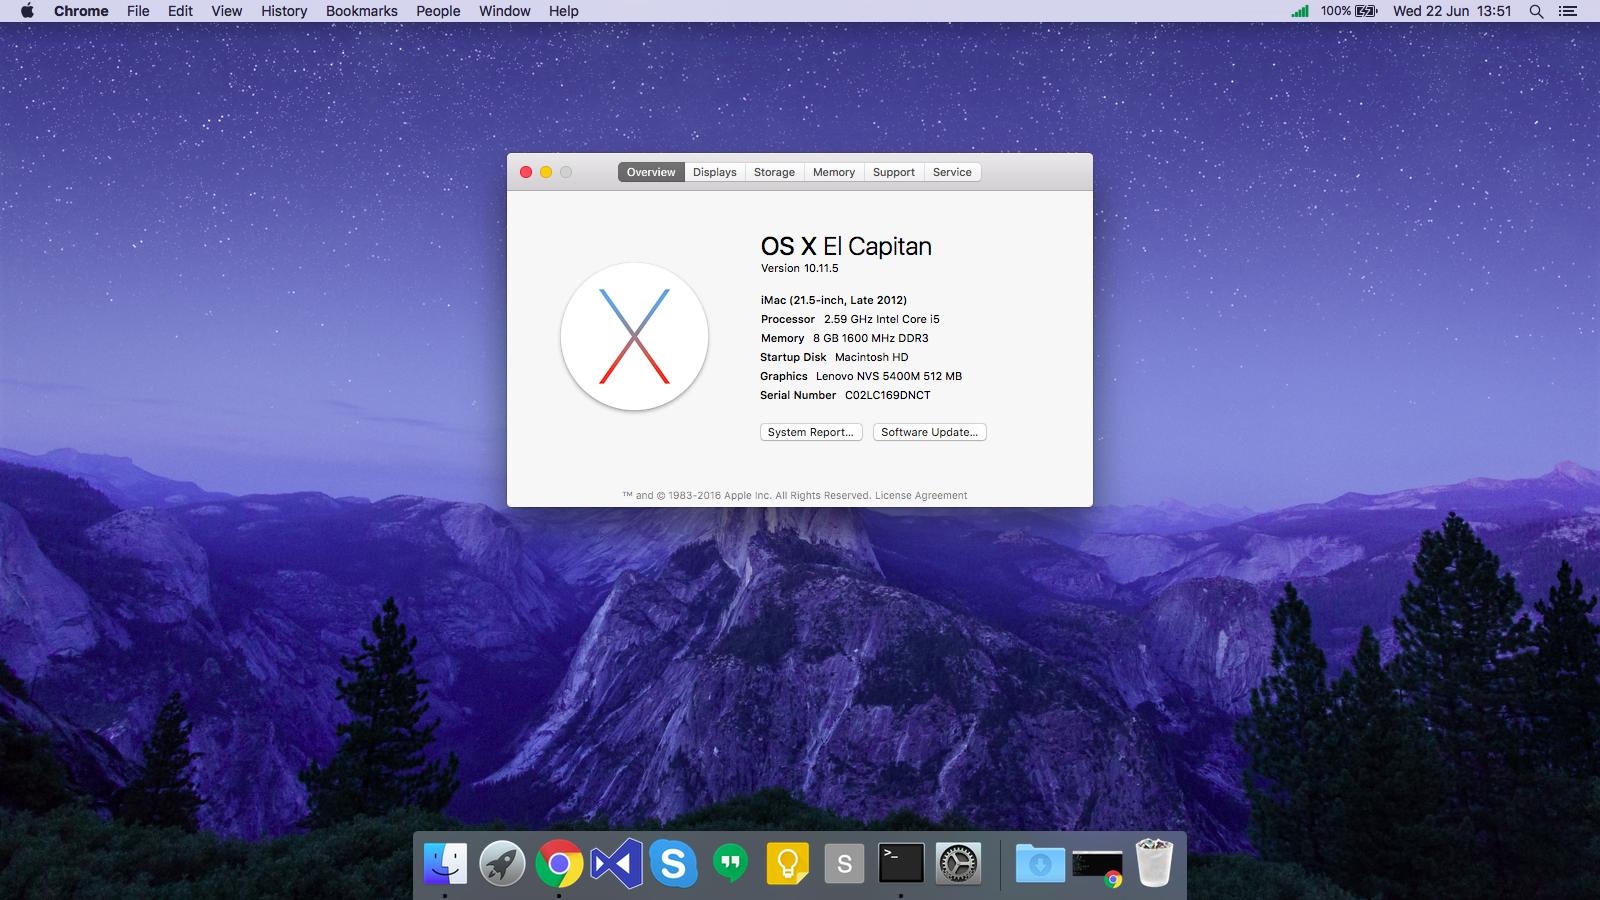Open Google Chrome from the Dock

tap(559, 862)
